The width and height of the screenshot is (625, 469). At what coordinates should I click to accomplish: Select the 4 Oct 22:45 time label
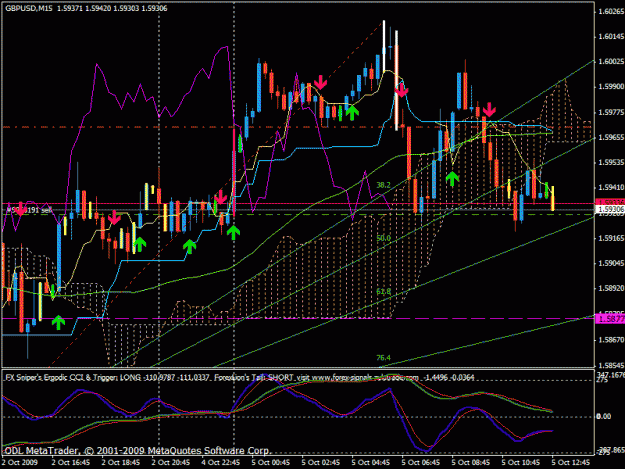click(221, 462)
